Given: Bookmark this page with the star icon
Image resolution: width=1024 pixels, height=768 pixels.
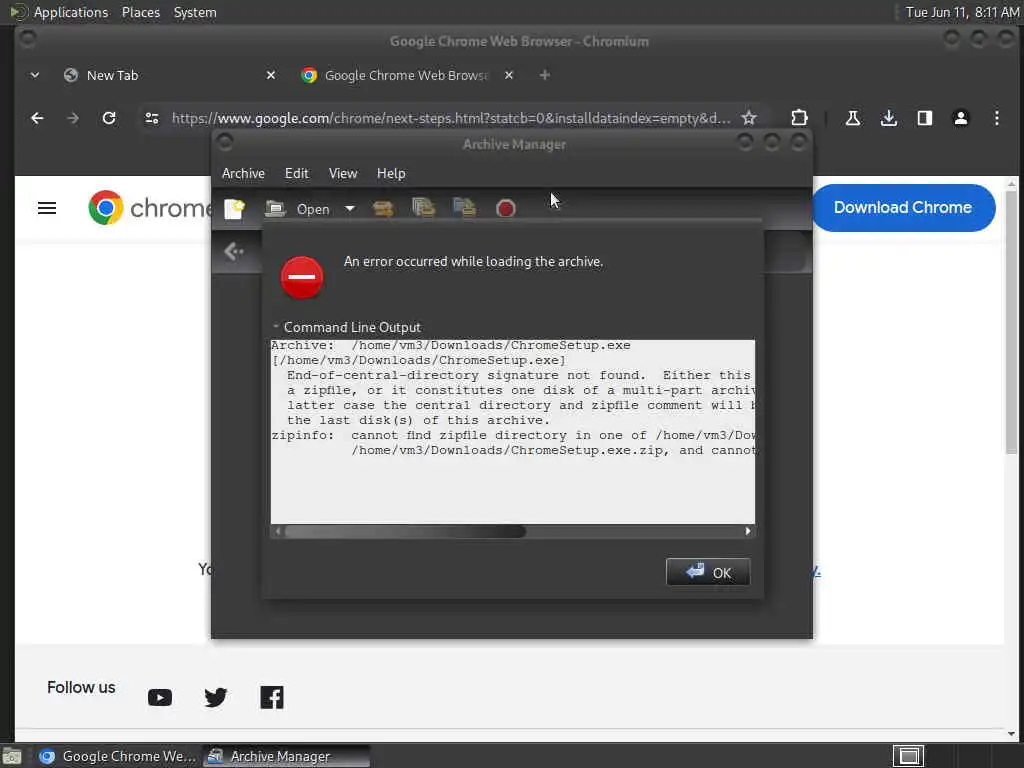Looking at the screenshot, I should (x=749, y=118).
